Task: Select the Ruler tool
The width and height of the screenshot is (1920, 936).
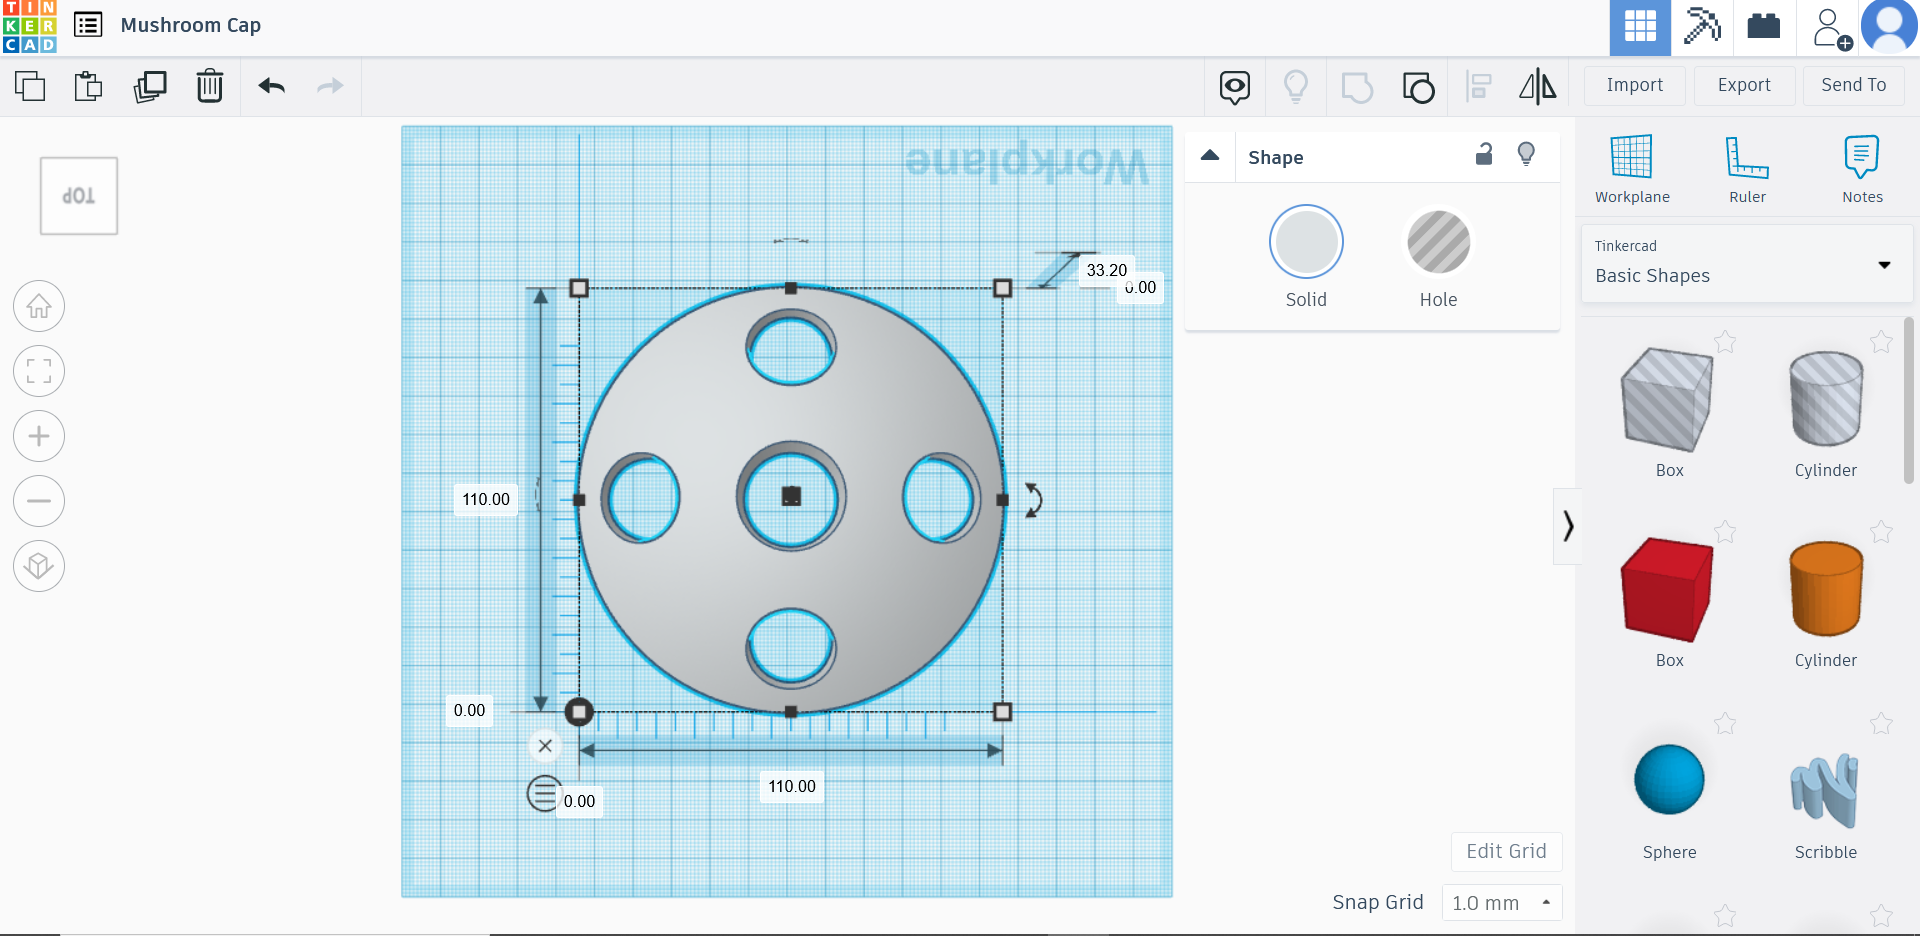Action: pyautogui.click(x=1746, y=168)
